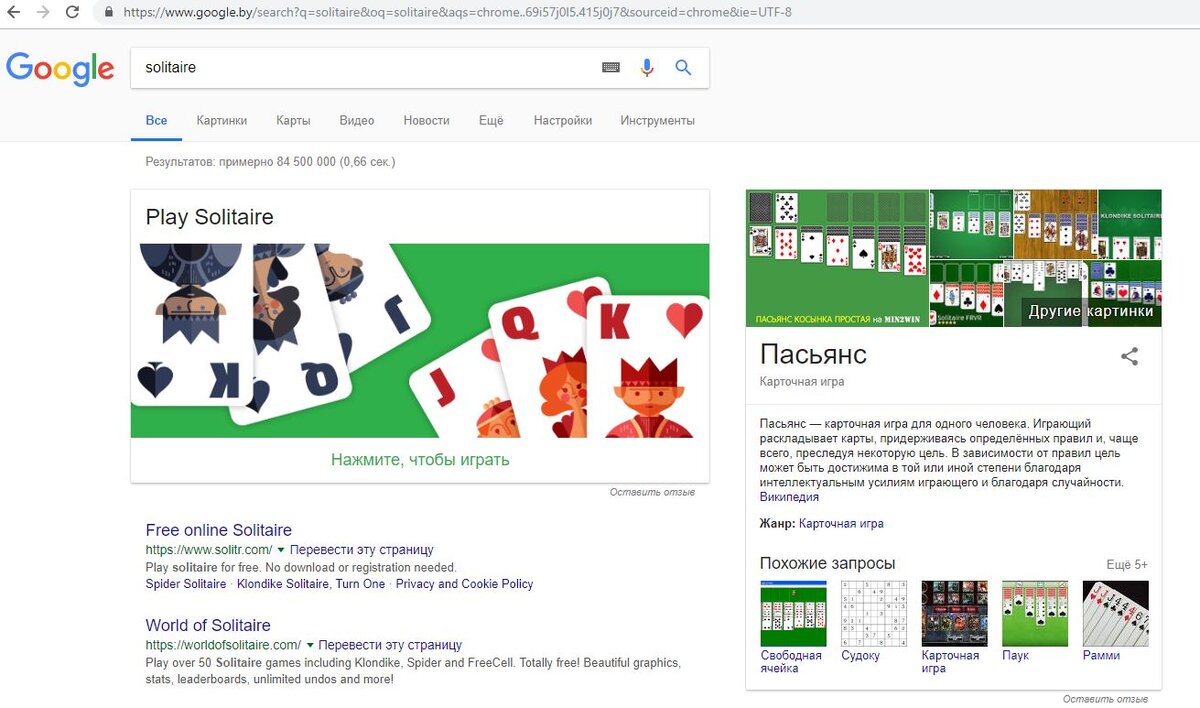1200x708 pixels.
Task: Open Инструменты options
Action: coord(657,120)
